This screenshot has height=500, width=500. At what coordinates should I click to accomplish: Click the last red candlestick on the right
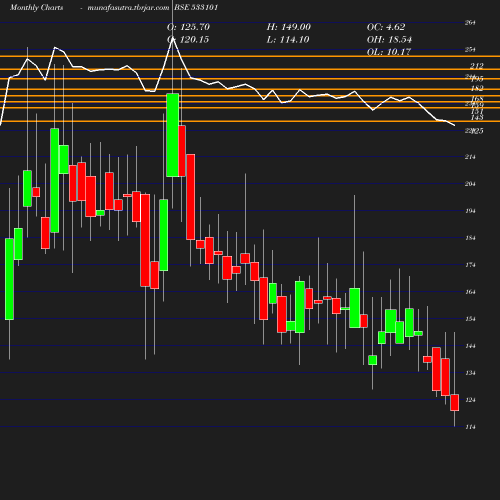tap(455, 403)
